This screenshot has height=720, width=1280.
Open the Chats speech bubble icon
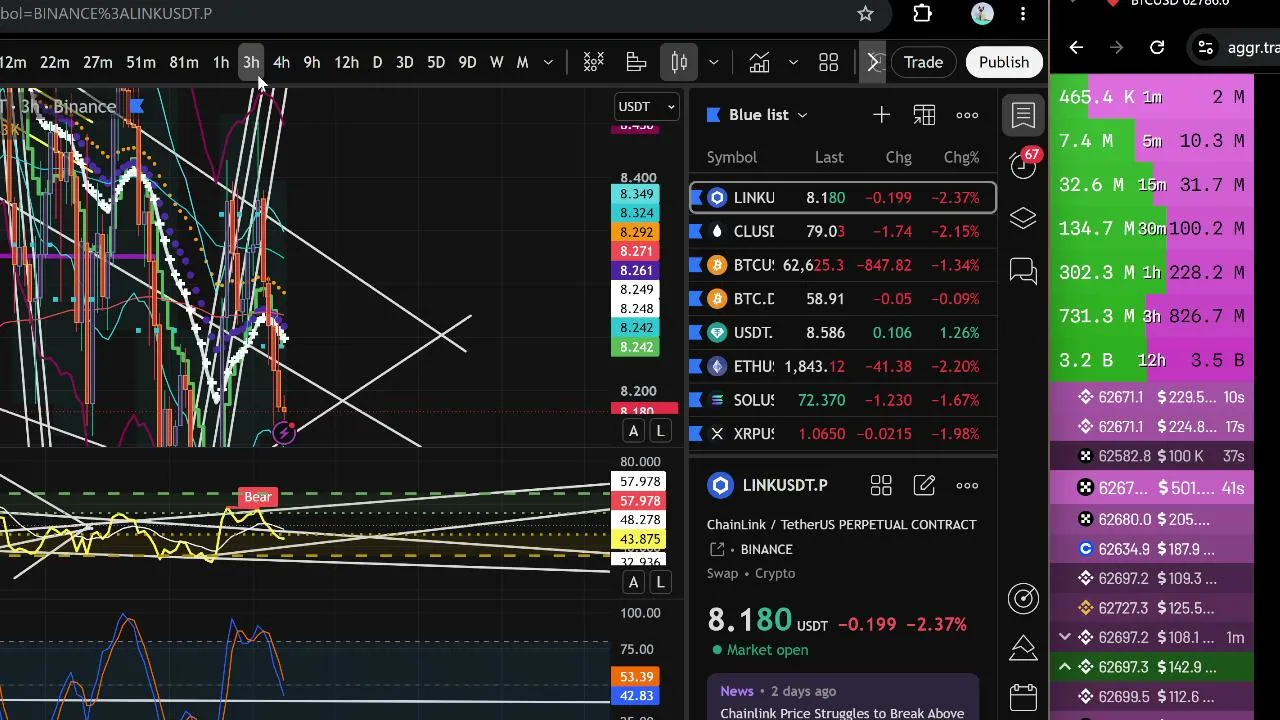(x=1023, y=271)
